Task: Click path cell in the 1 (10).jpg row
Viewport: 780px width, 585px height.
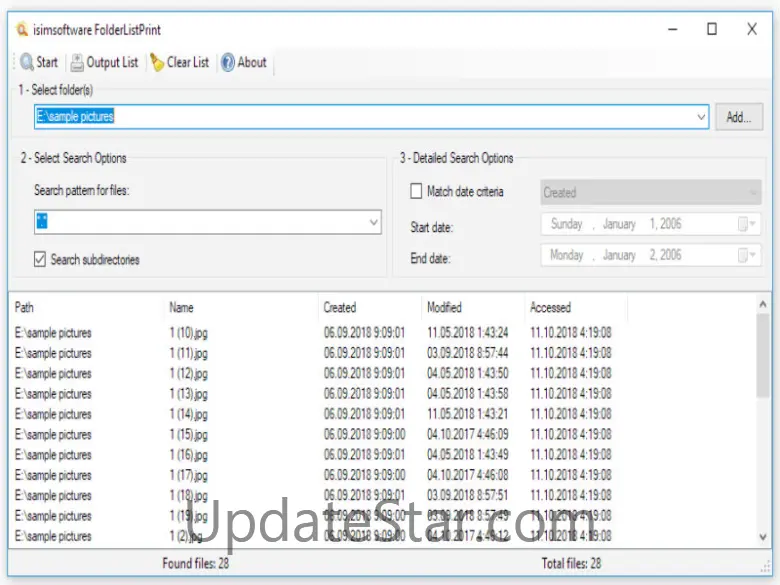Action: coord(53,333)
